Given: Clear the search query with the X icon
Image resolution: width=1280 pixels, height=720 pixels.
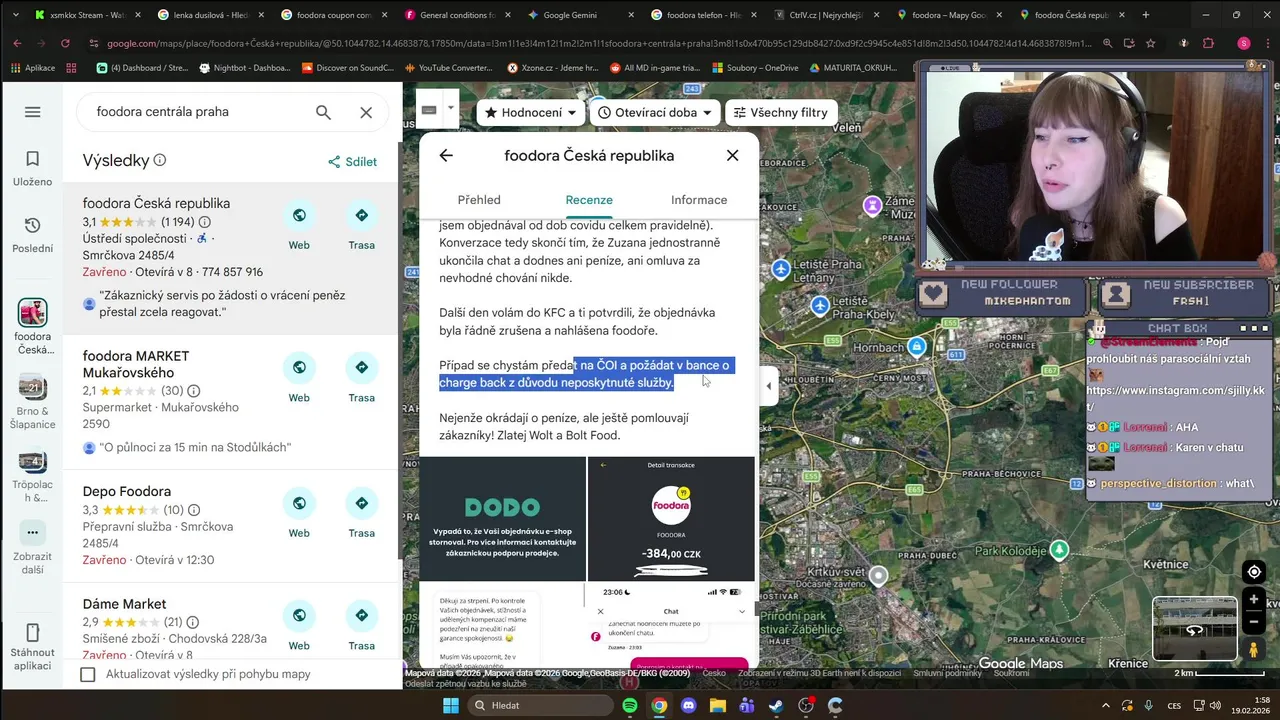Looking at the screenshot, I should pos(366,112).
